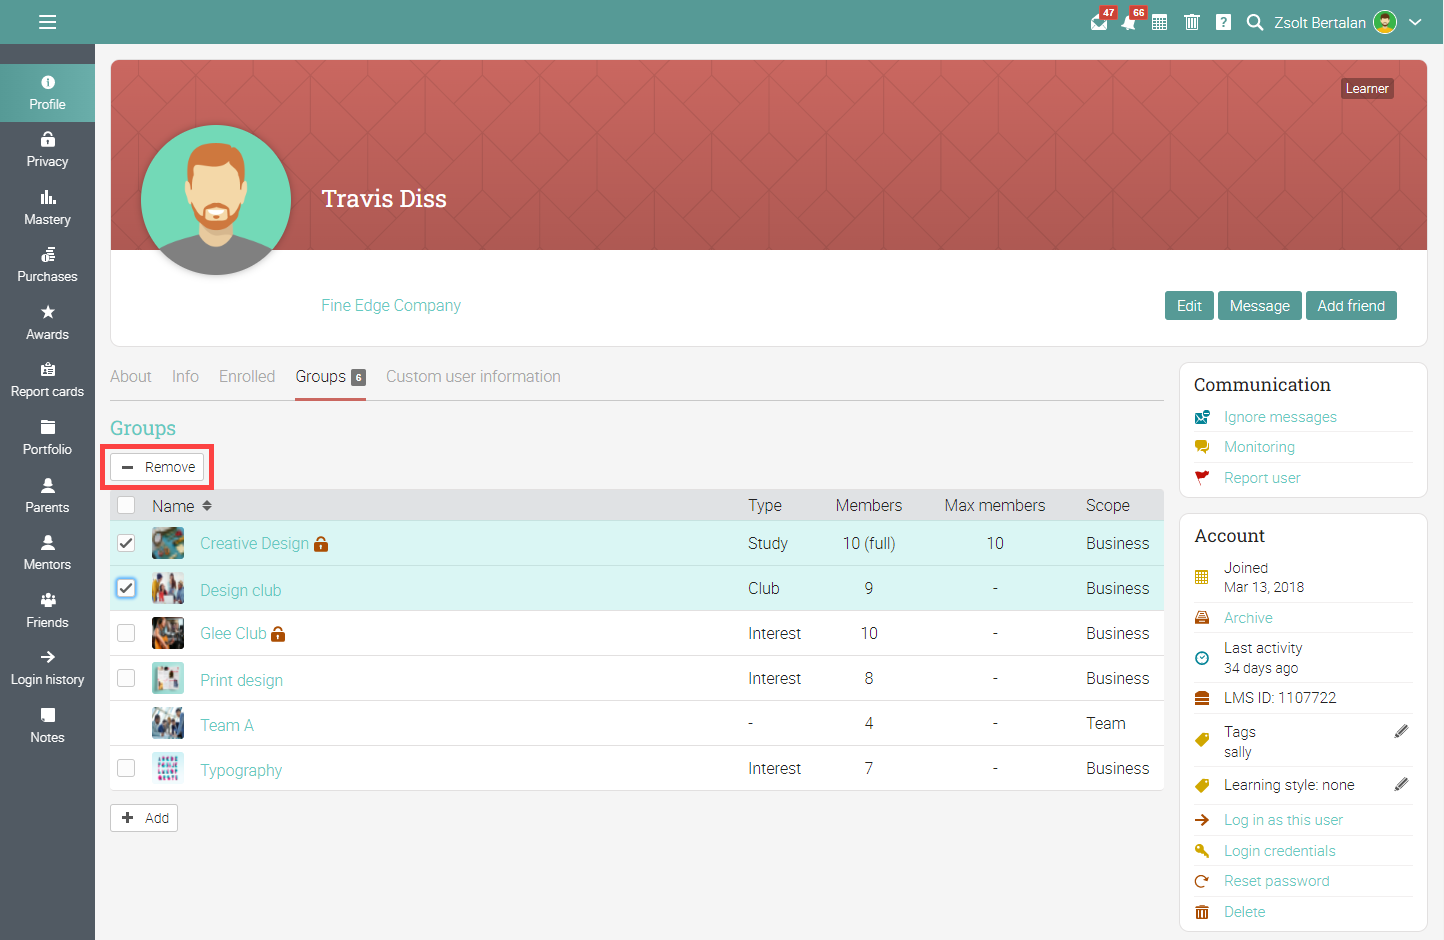The width and height of the screenshot is (1444, 940).
Task: Switch to the About tab
Action: pyautogui.click(x=131, y=376)
